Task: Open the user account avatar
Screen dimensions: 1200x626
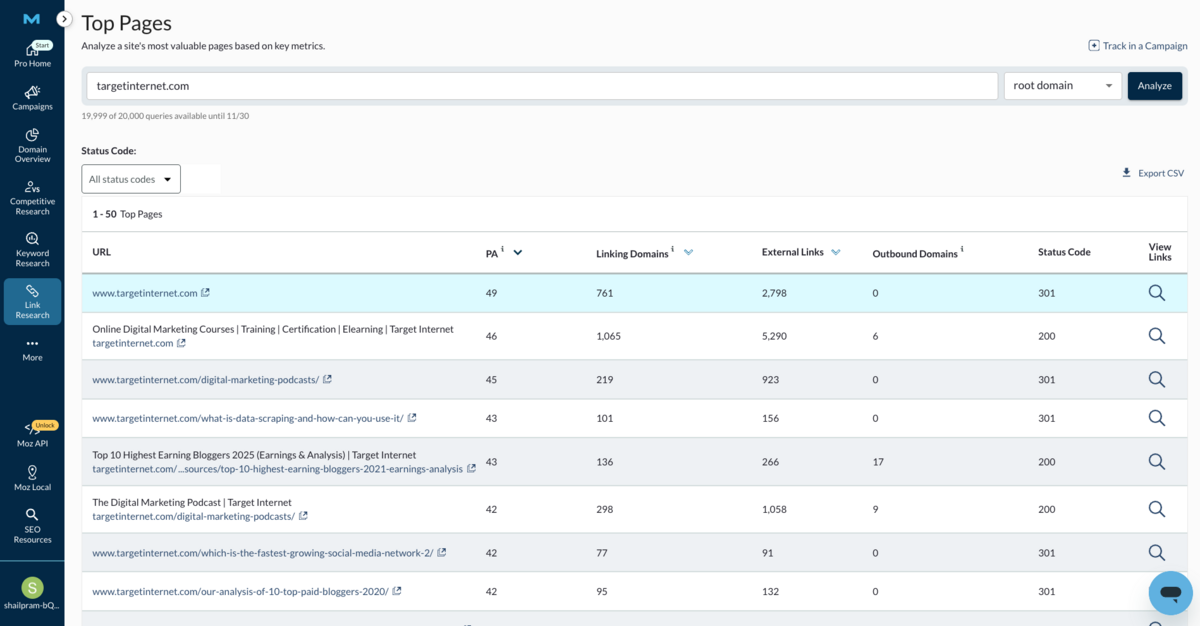Action: click(x=32, y=588)
